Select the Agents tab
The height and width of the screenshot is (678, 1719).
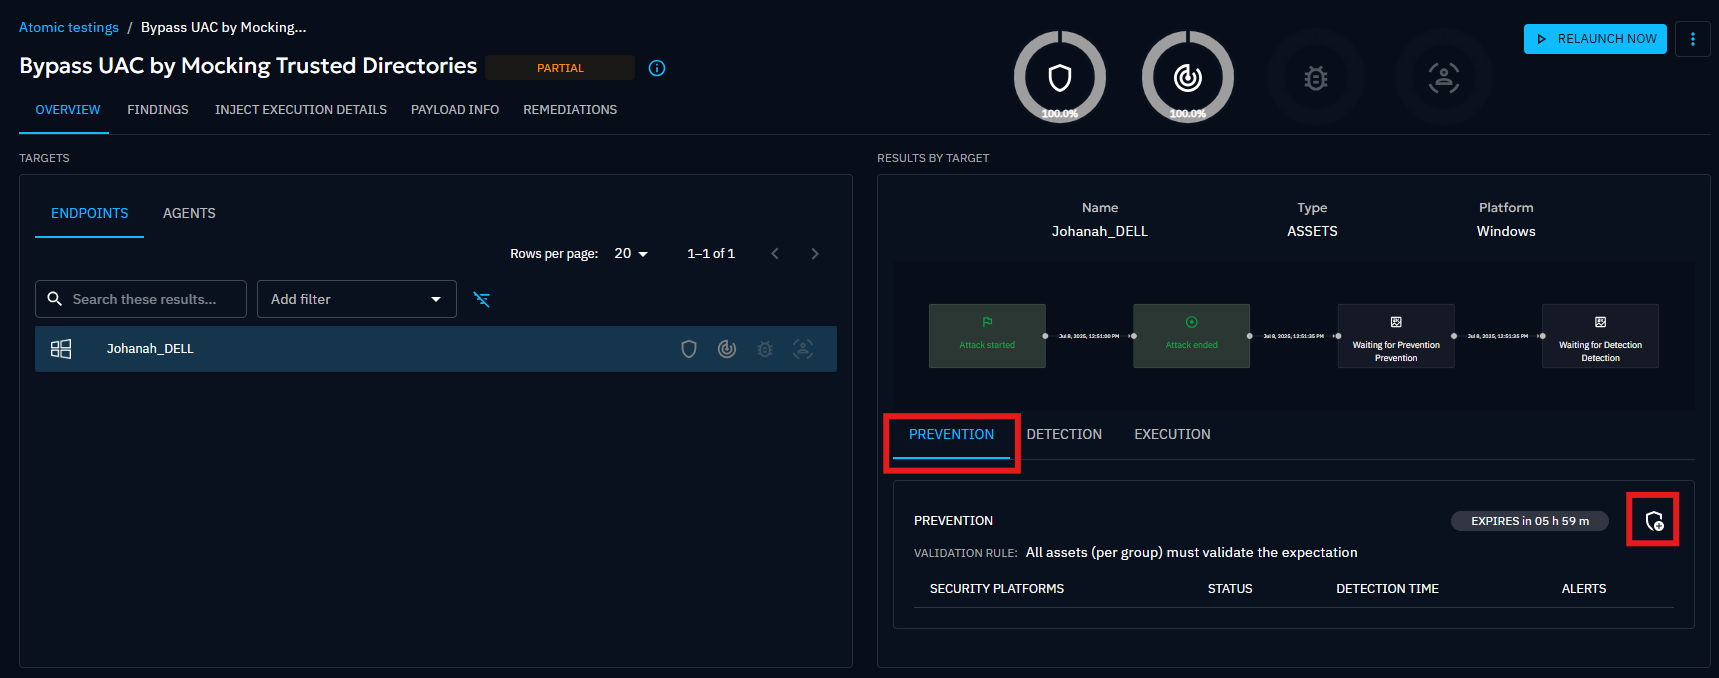point(189,213)
